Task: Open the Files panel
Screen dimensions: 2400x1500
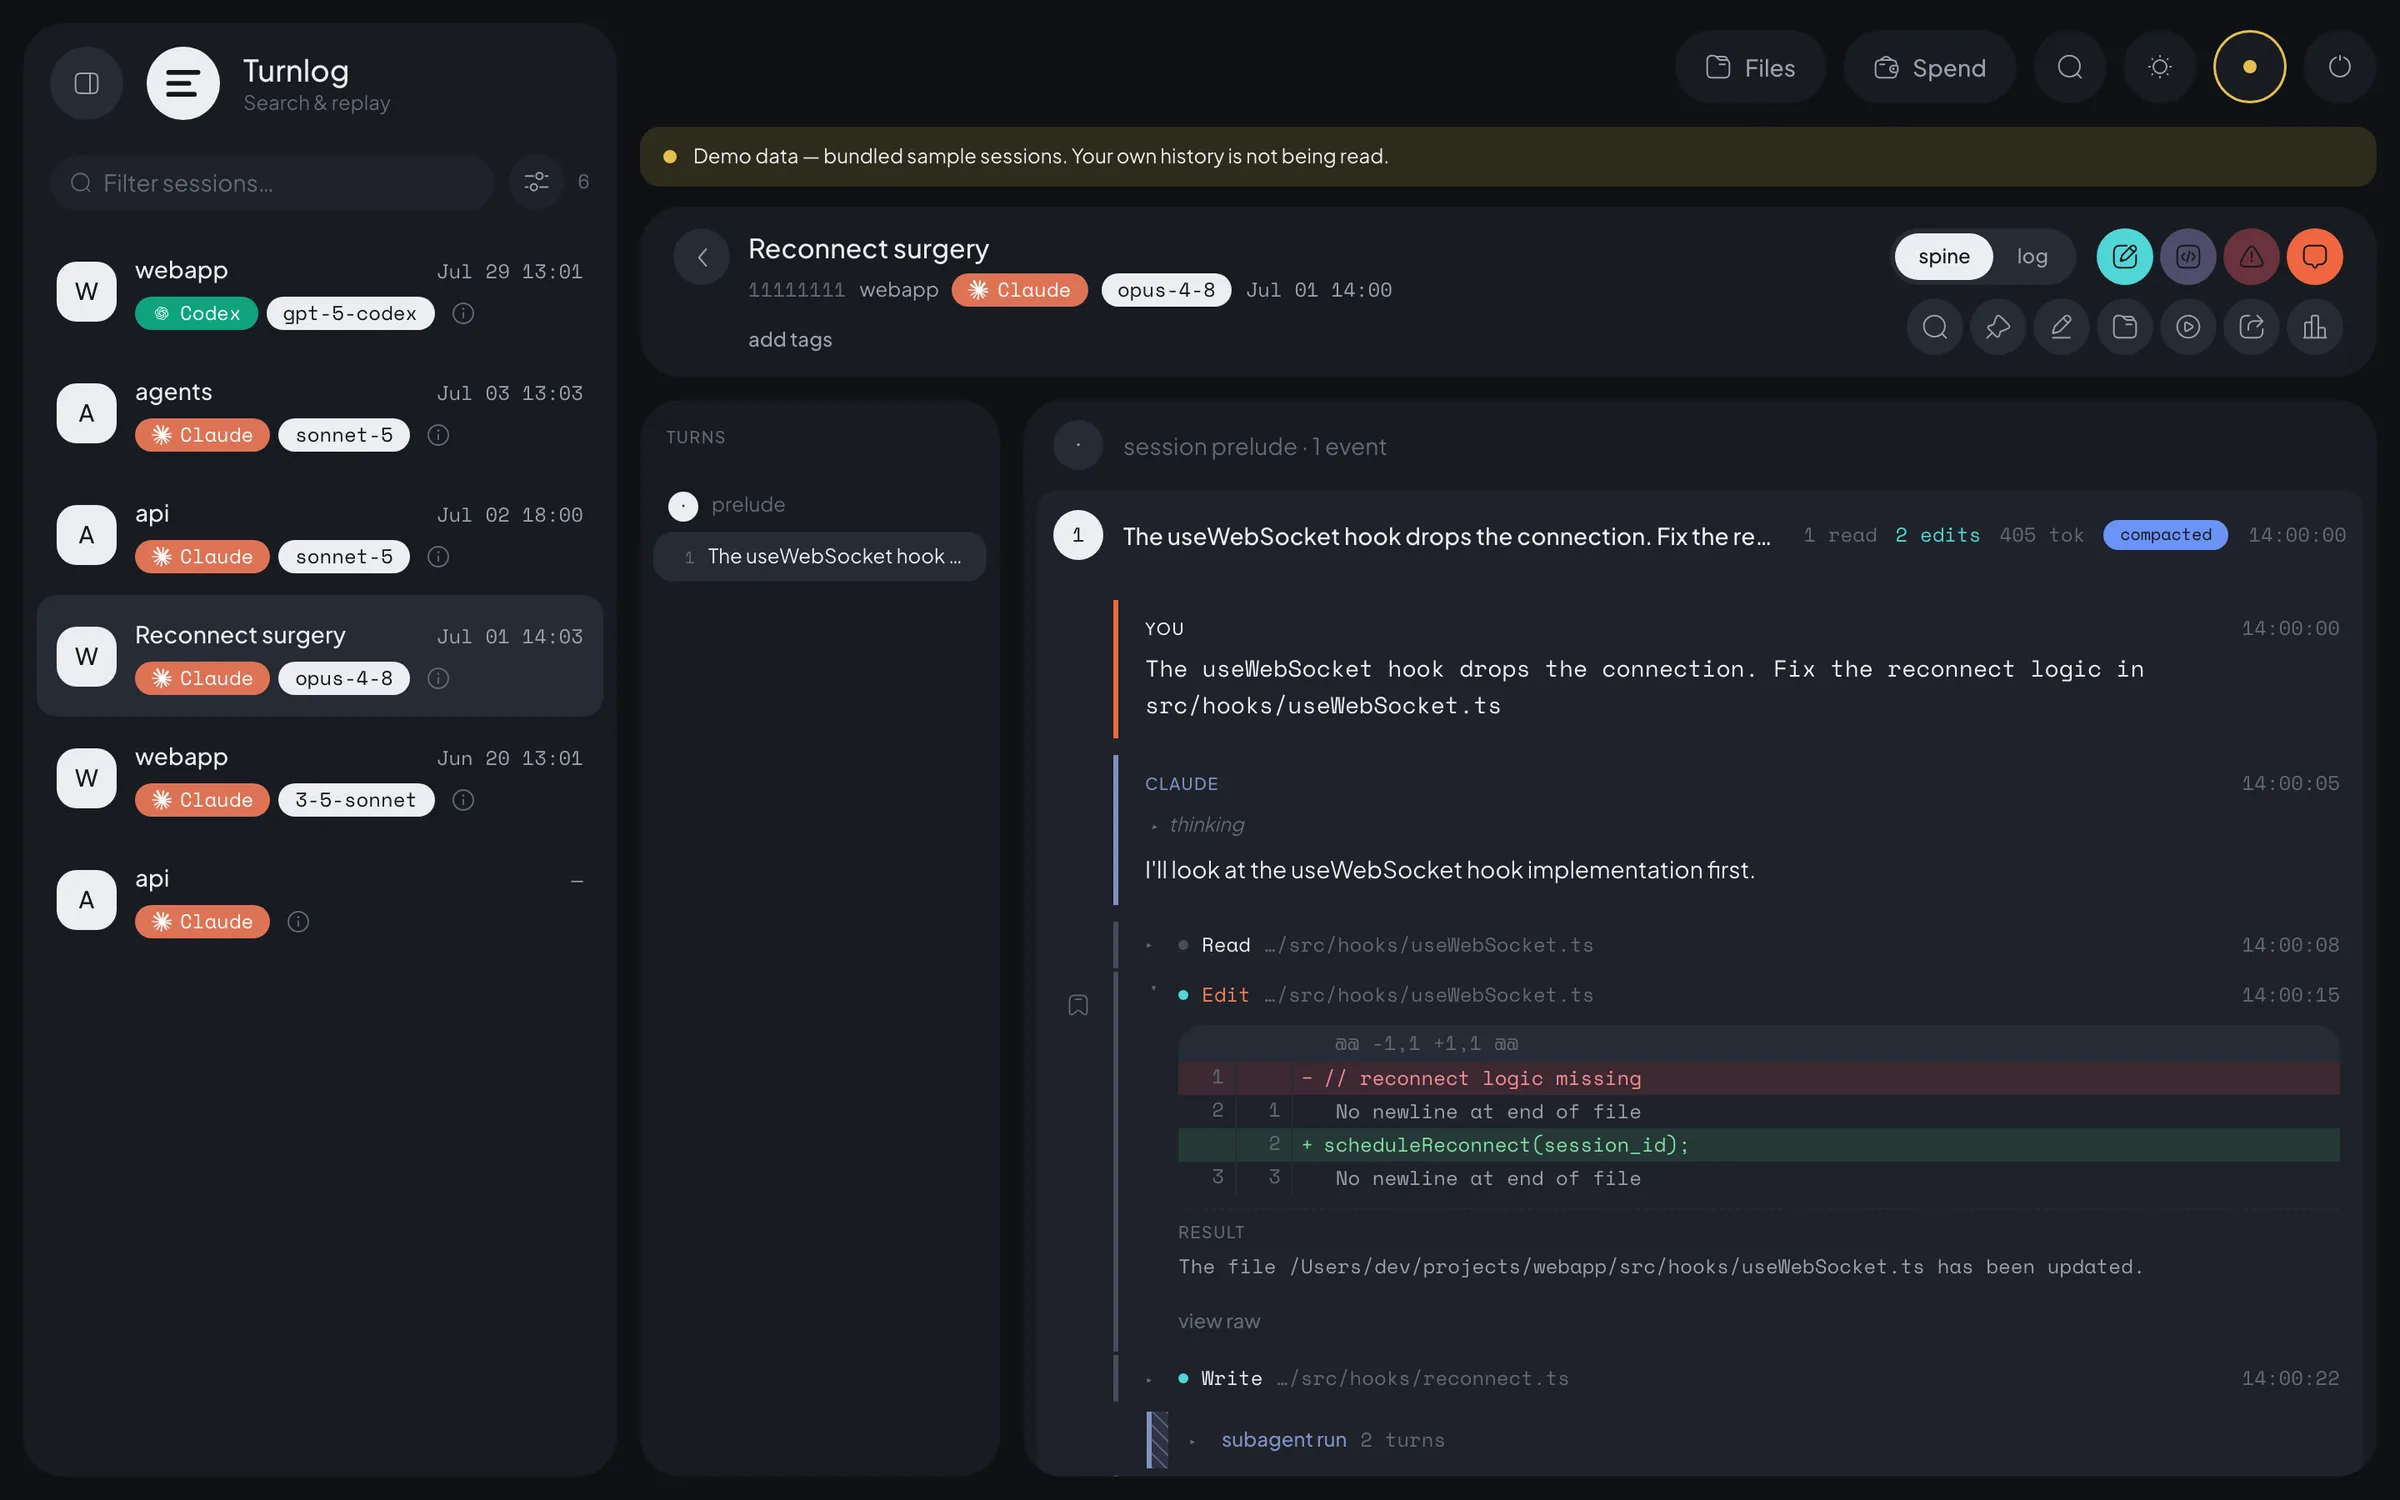Action: point(1750,67)
